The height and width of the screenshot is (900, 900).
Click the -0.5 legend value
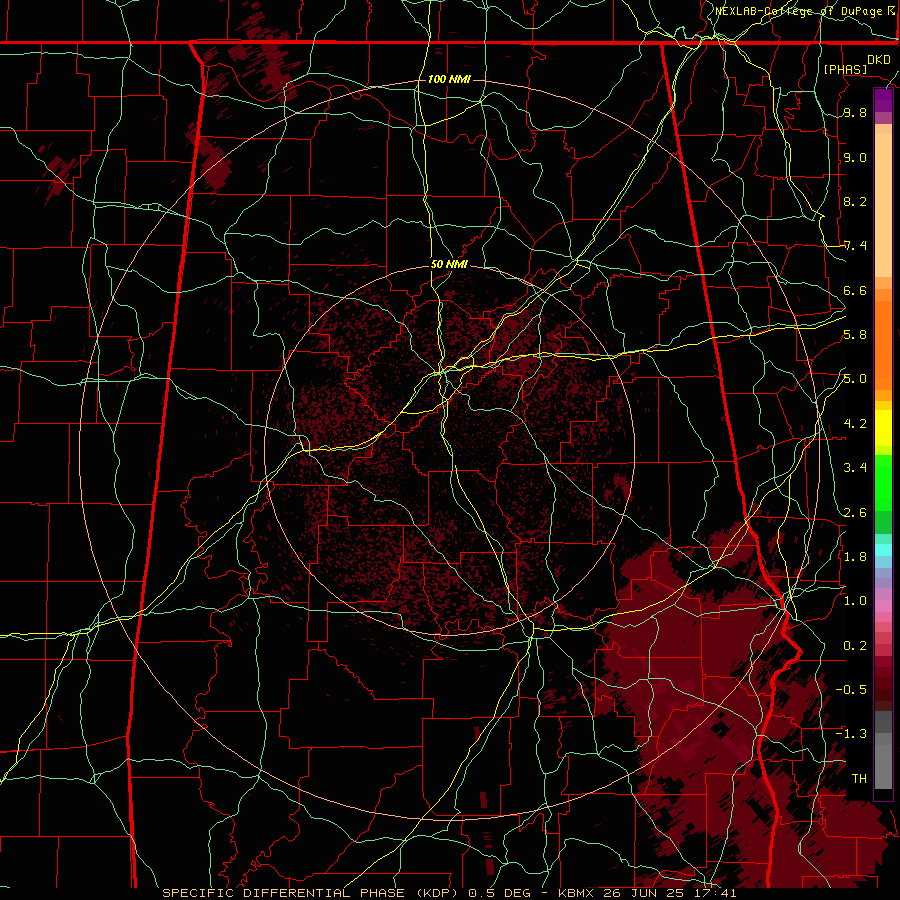[851, 690]
